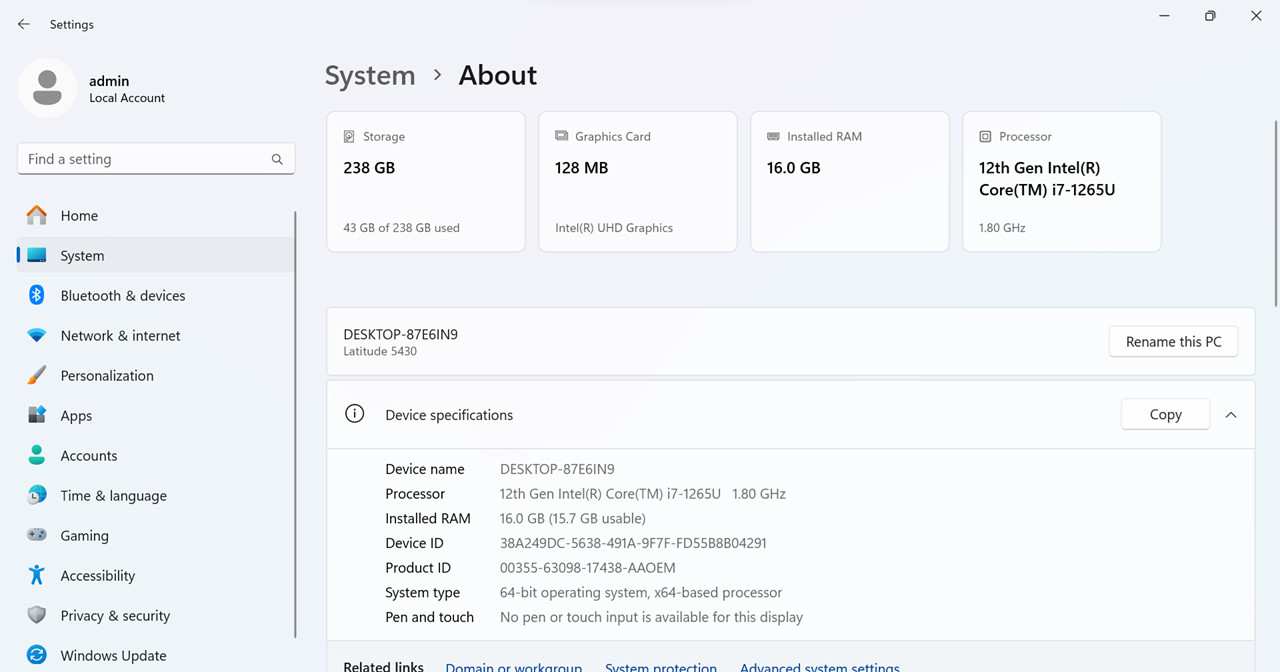Open the Graphics Card 128 MB card
Screen dimensions: 1280x672
tap(638, 181)
